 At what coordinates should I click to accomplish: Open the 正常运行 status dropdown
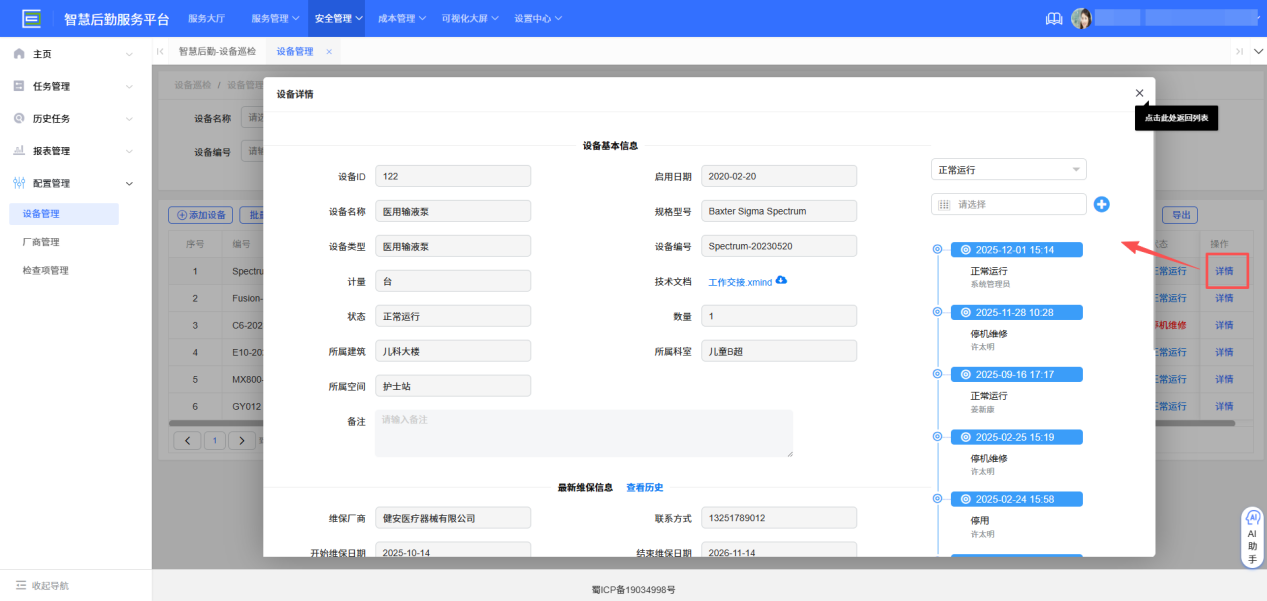click(x=1007, y=168)
